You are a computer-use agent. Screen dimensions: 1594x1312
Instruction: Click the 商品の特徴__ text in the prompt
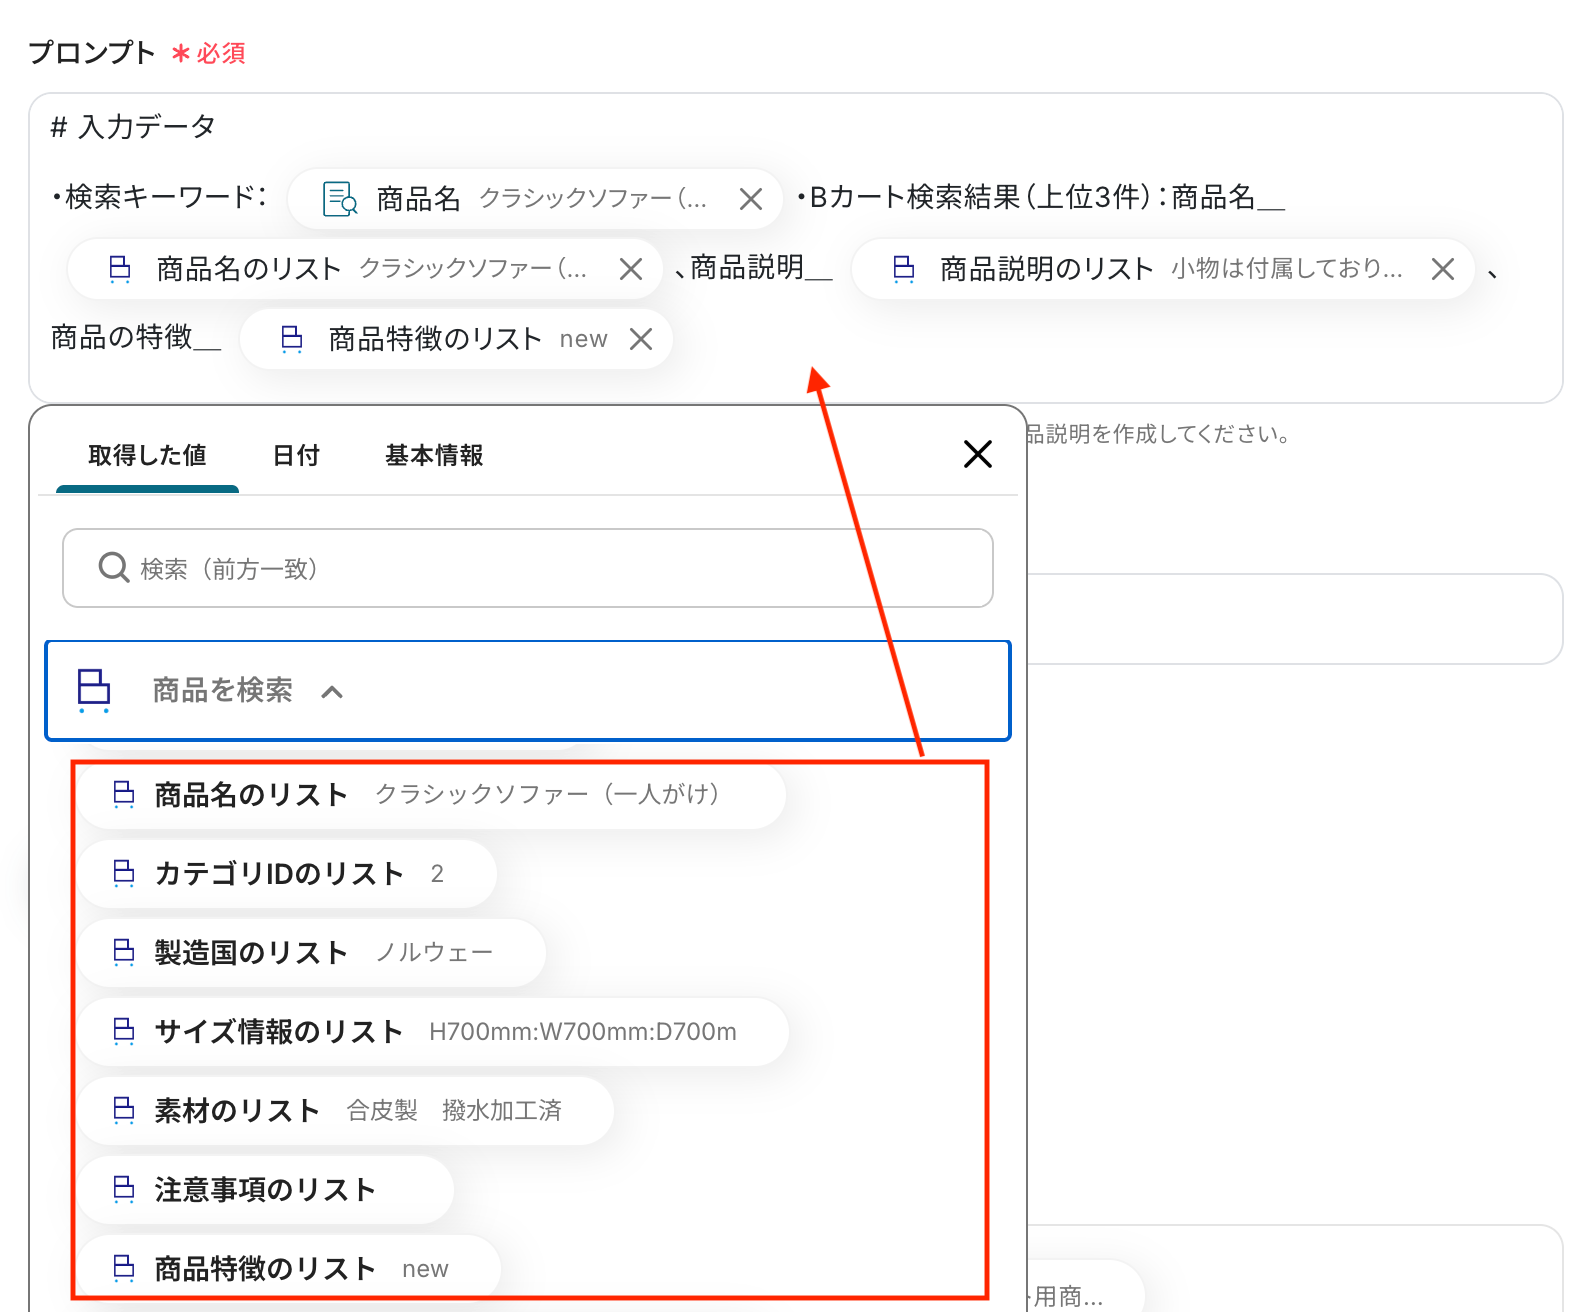coord(136,337)
